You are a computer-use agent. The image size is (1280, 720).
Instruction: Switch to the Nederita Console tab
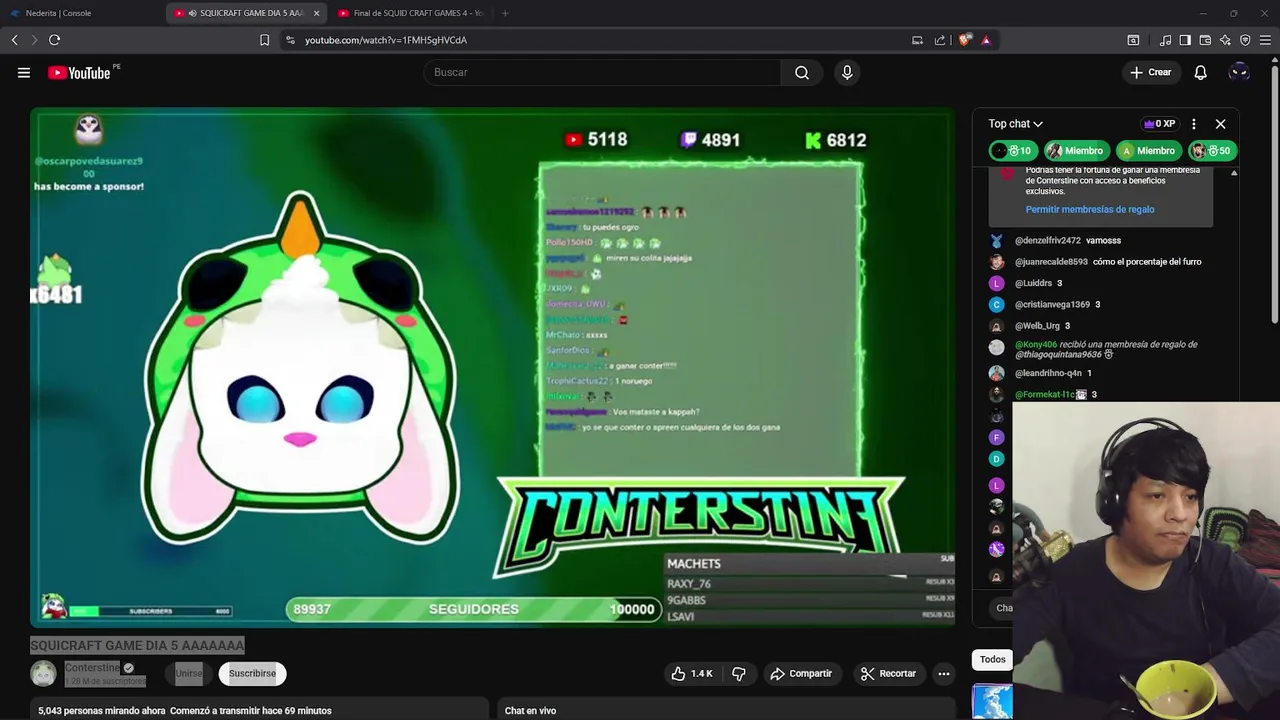tap(82, 13)
